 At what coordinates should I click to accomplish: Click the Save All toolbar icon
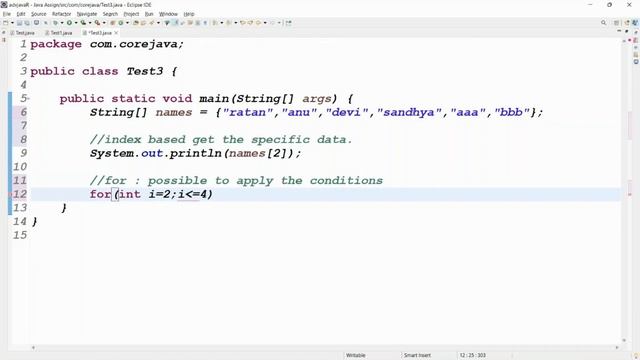[27, 23]
